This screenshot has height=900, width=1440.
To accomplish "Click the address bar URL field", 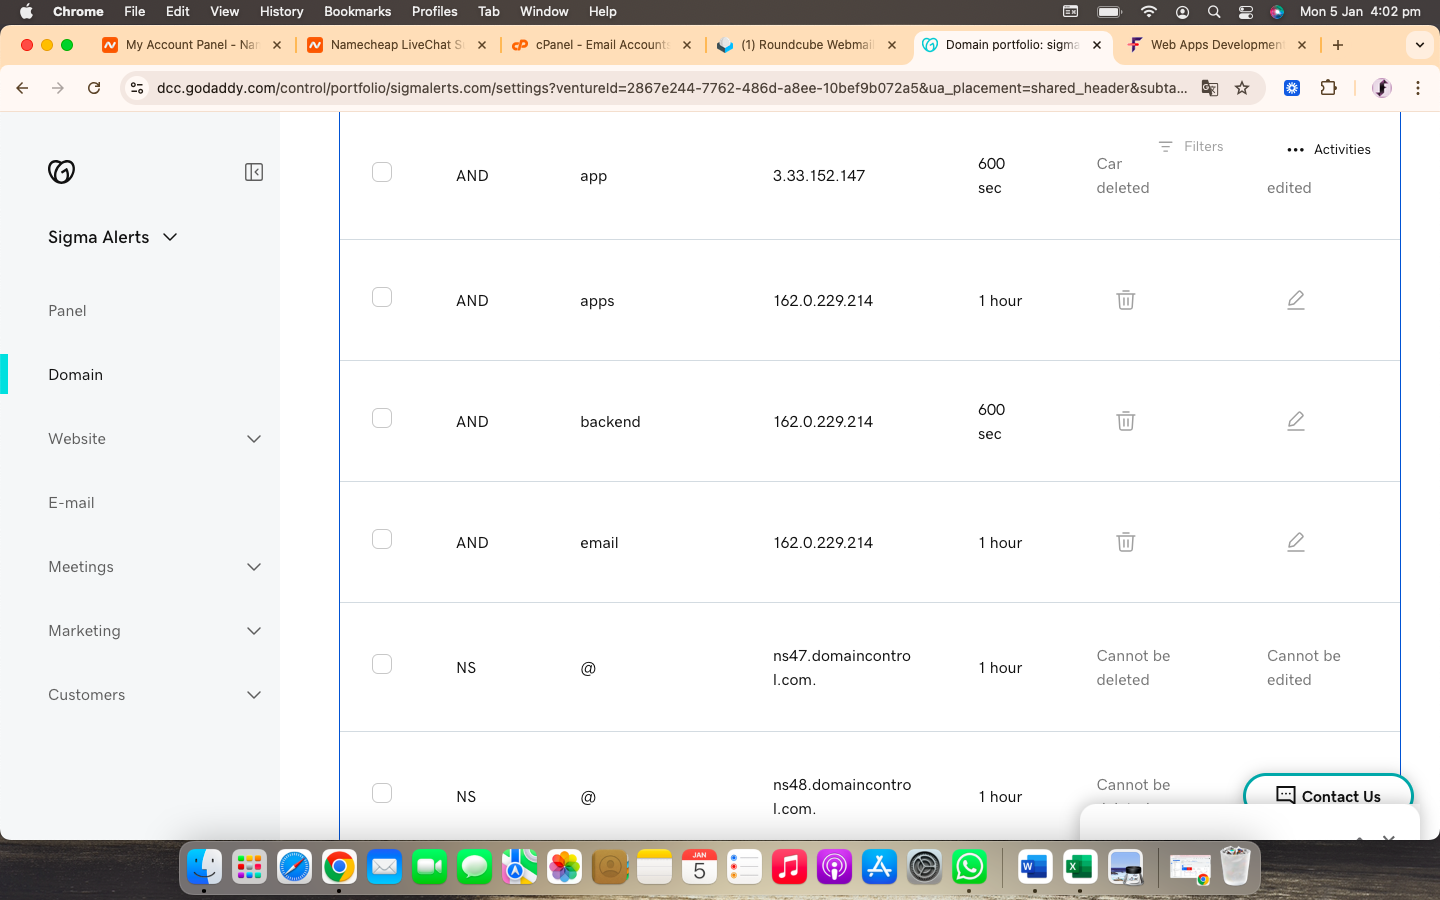I will (670, 88).
